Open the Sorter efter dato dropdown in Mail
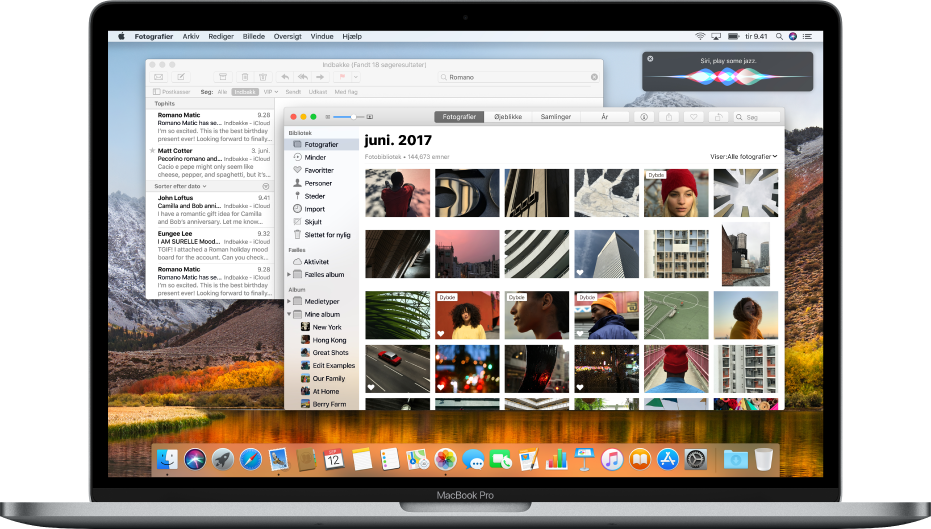The width and height of the screenshot is (931, 529). pyautogui.click(x=180, y=186)
